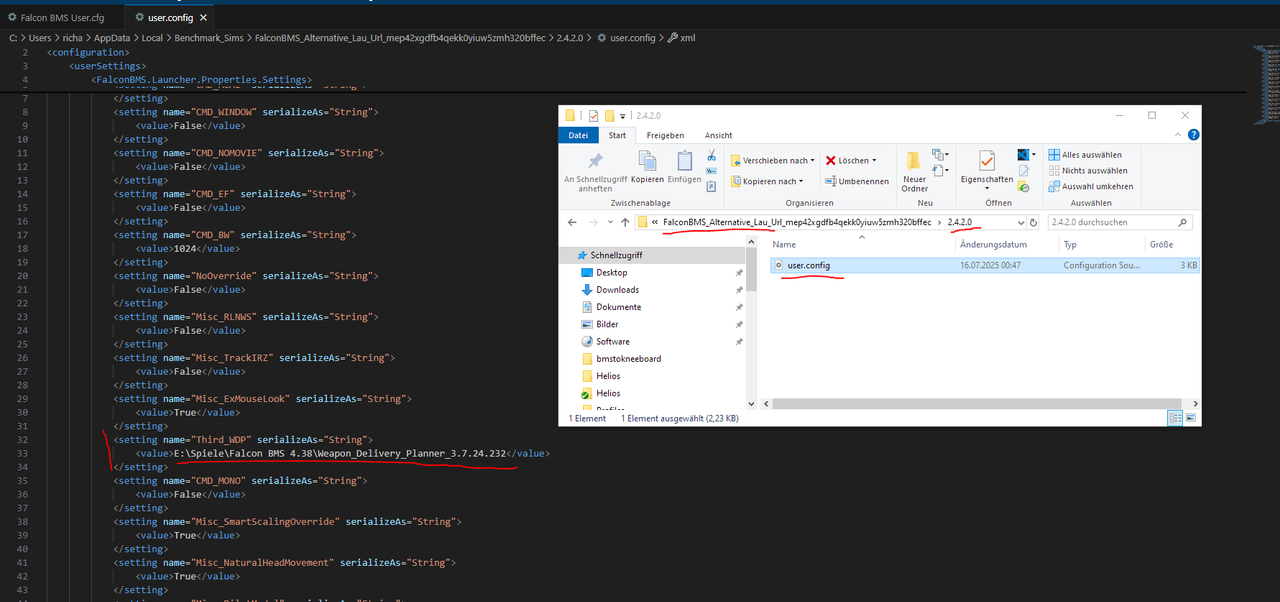The height and width of the screenshot is (602, 1280).
Task: Open the Löschen dropdown arrow
Action: (x=874, y=160)
